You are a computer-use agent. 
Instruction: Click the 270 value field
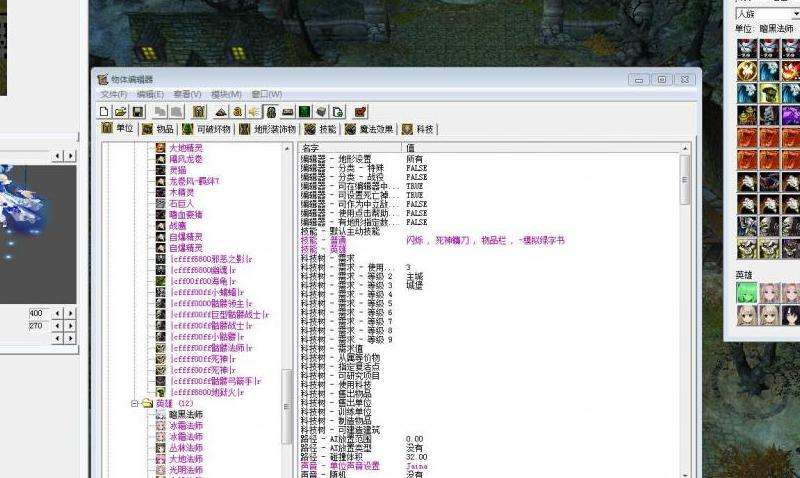click(x=39, y=326)
